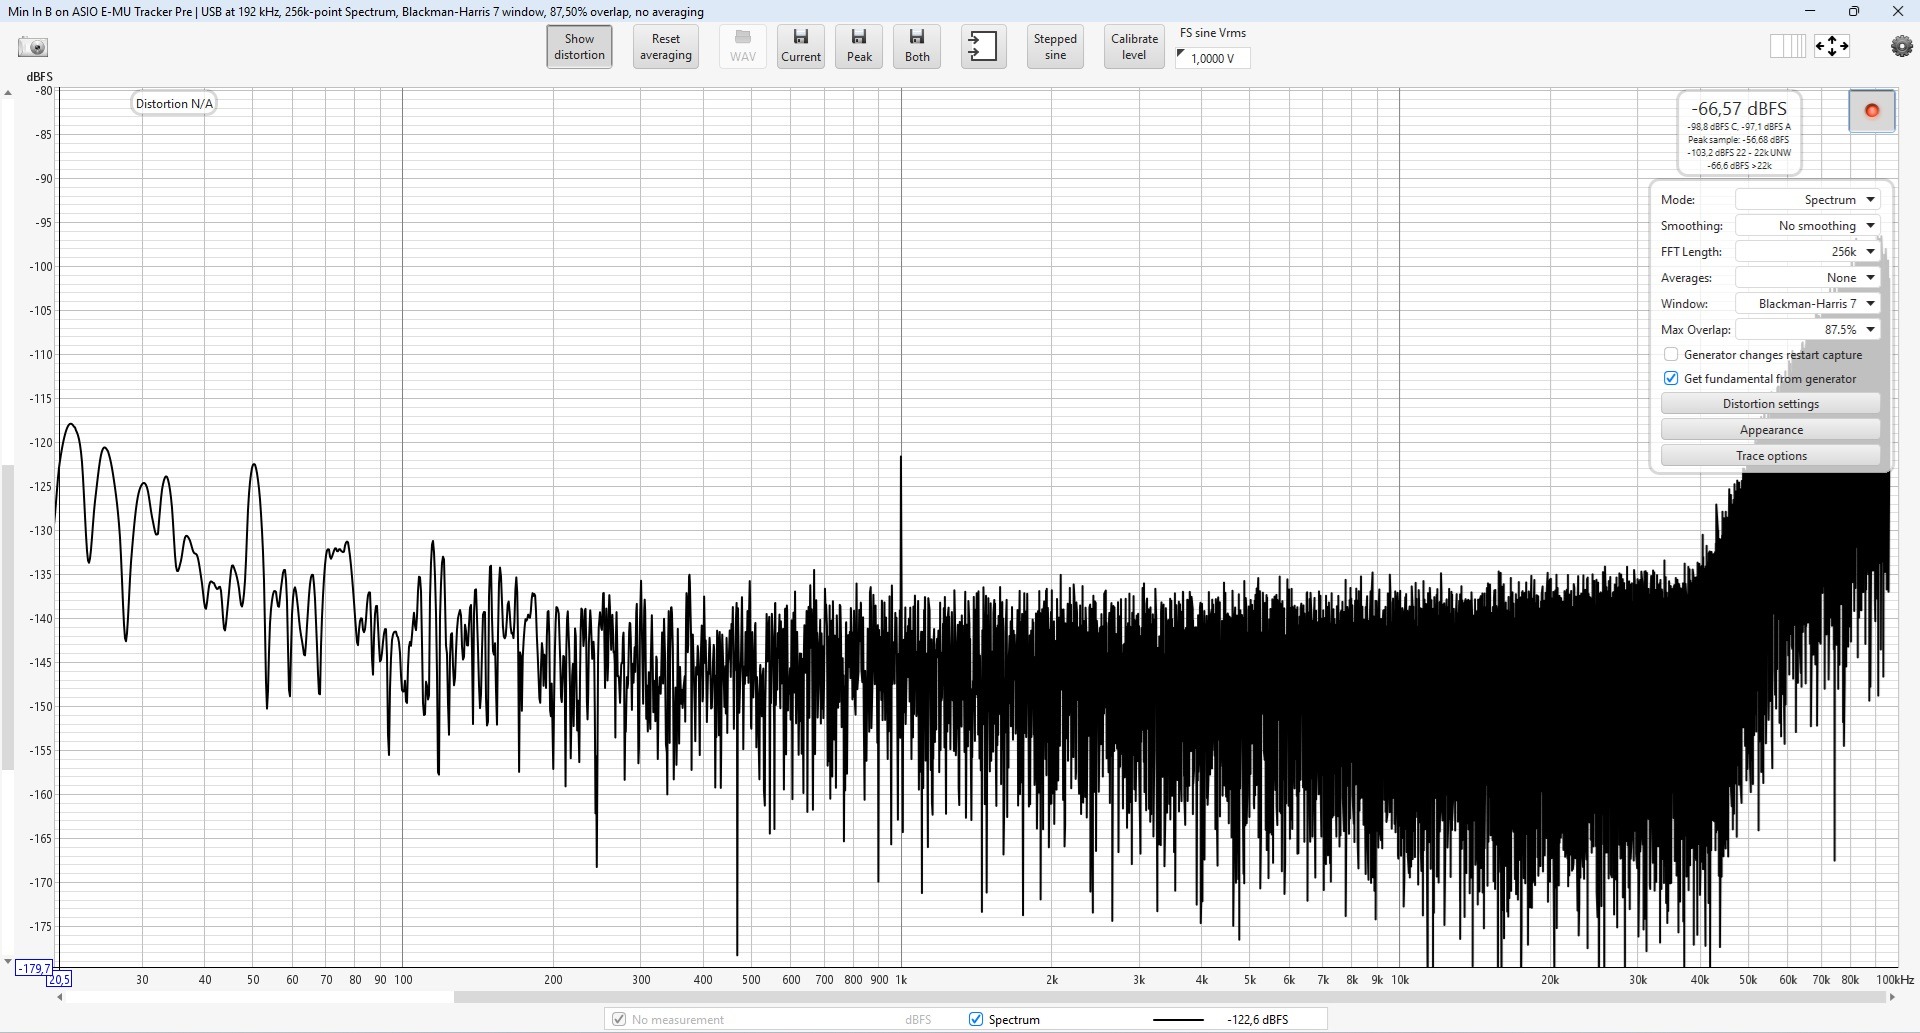This screenshot has height=1033, width=1920.
Task: Toggle Show distortion button
Action: pyautogui.click(x=580, y=47)
